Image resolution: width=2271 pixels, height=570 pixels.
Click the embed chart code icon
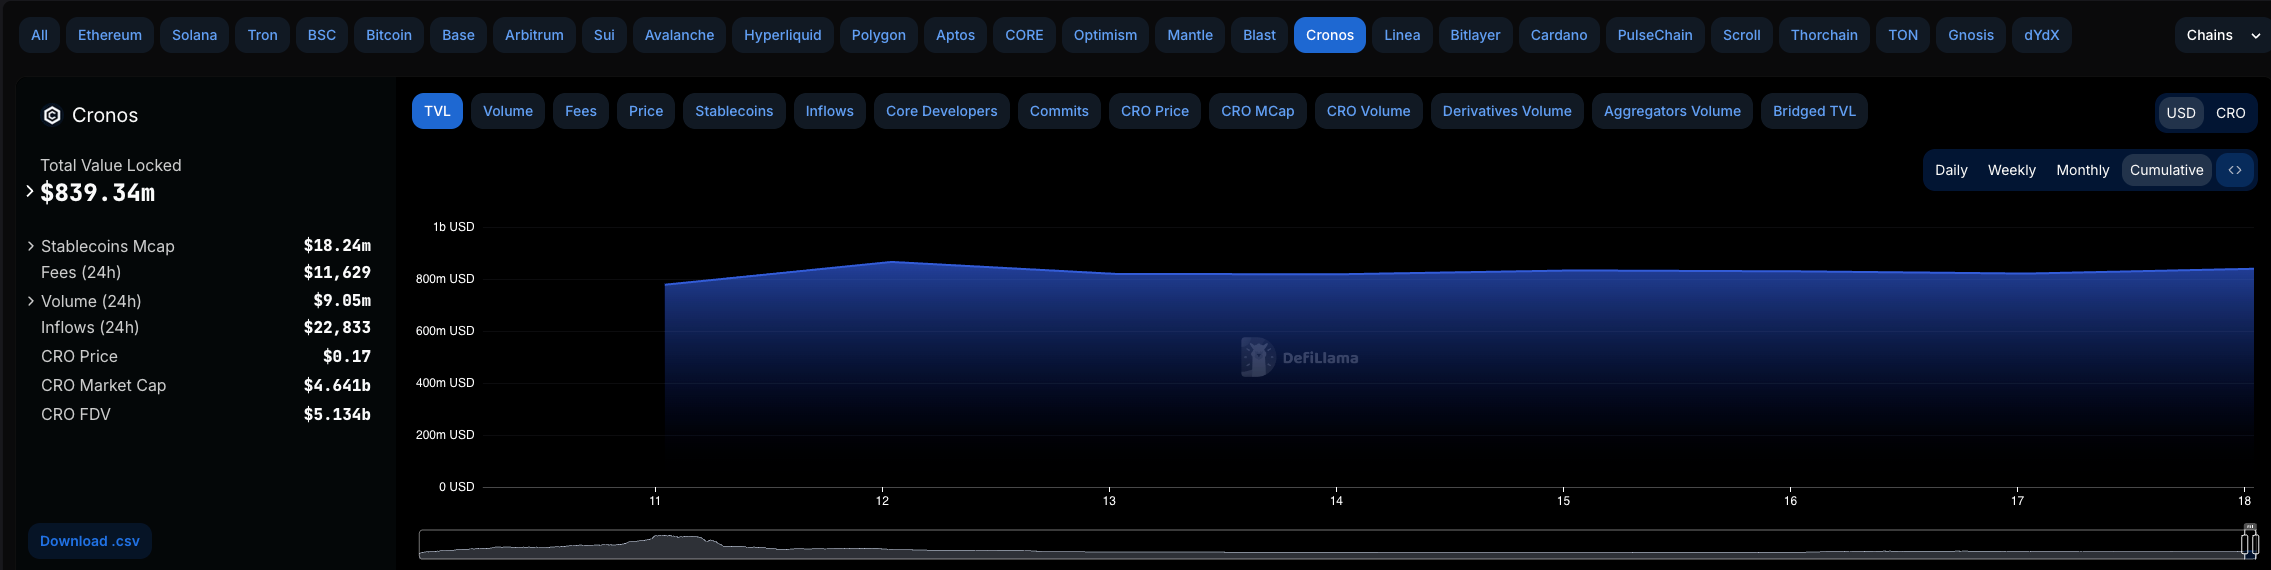2234,170
